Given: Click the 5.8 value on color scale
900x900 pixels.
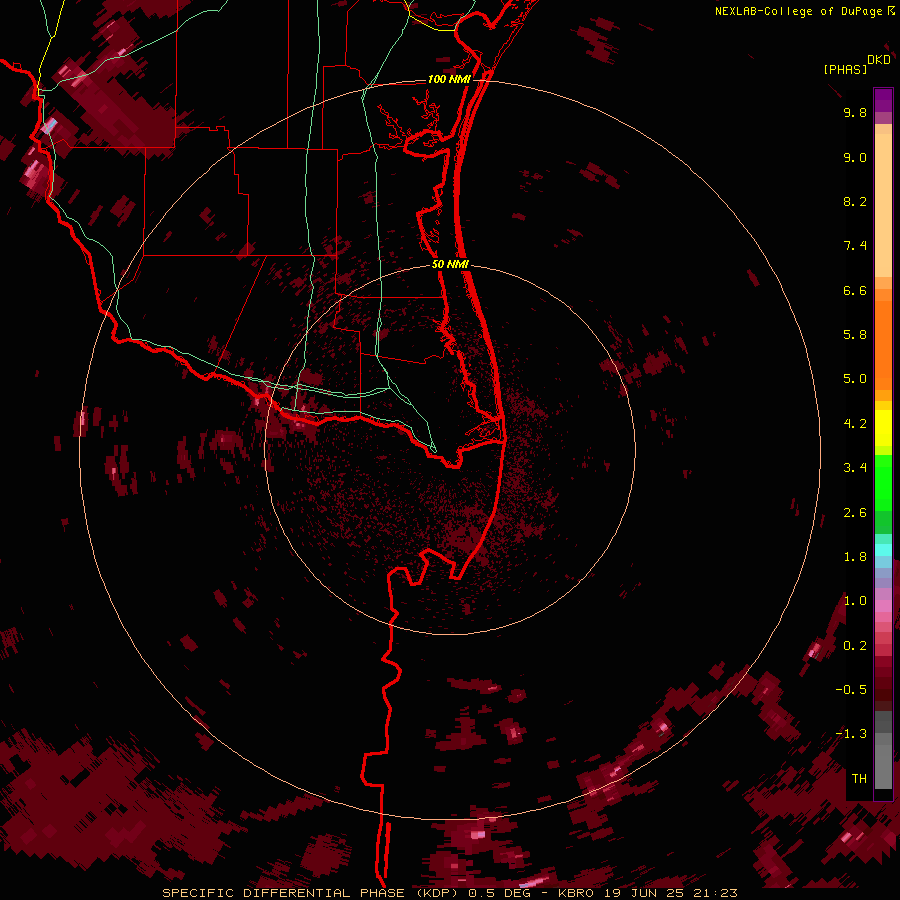Looking at the screenshot, I should 855,335.
